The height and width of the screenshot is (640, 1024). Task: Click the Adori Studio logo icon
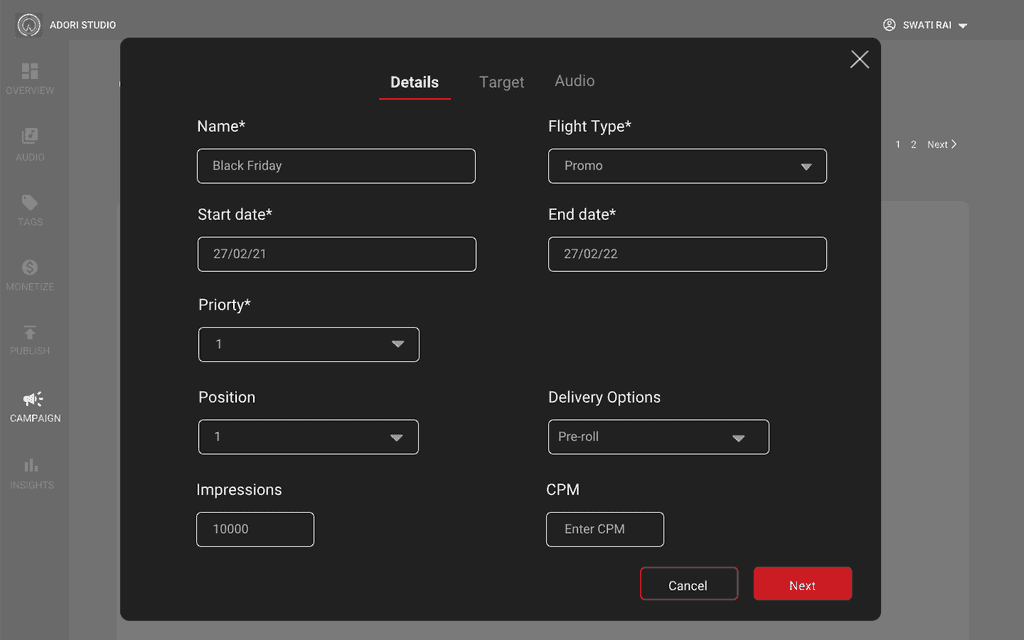(x=29, y=25)
